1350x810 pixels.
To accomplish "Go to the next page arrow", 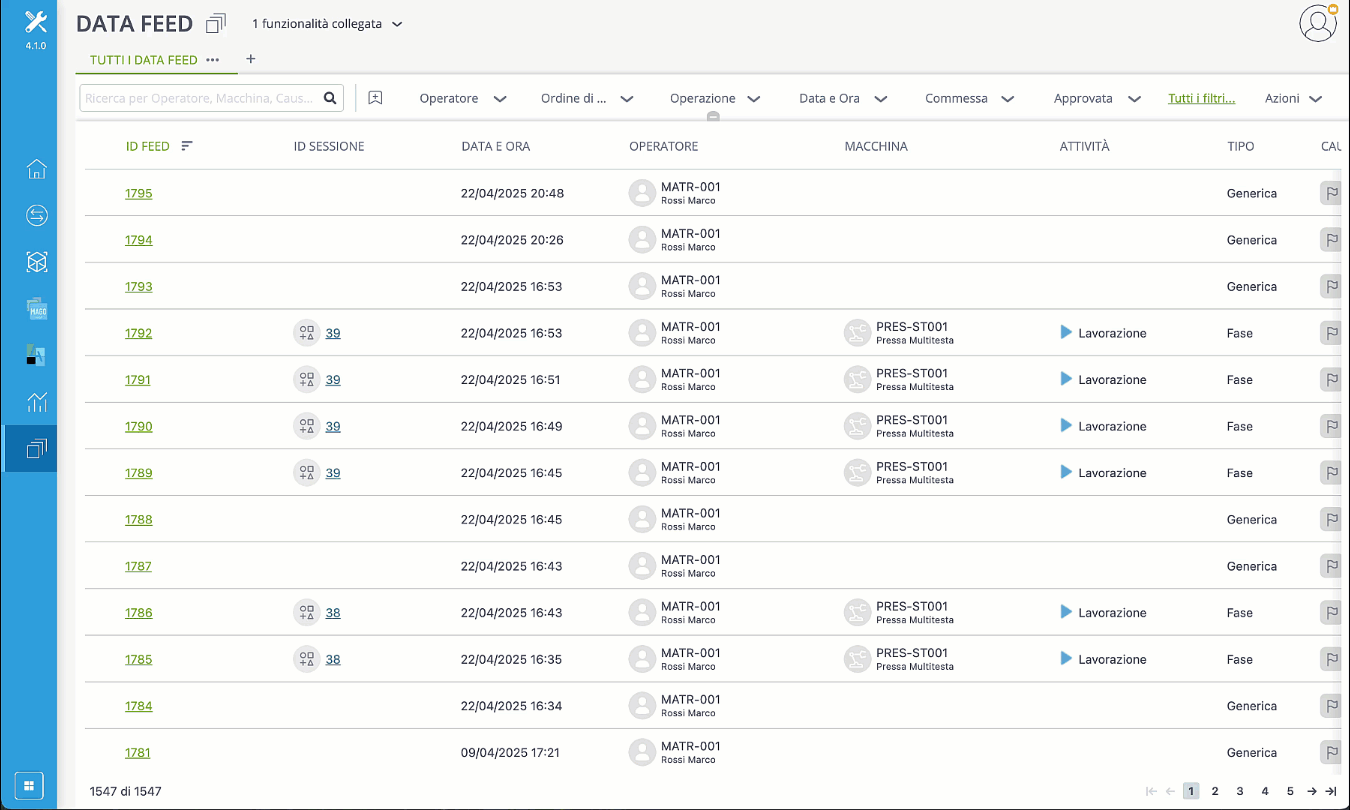I will tap(1312, 791).
